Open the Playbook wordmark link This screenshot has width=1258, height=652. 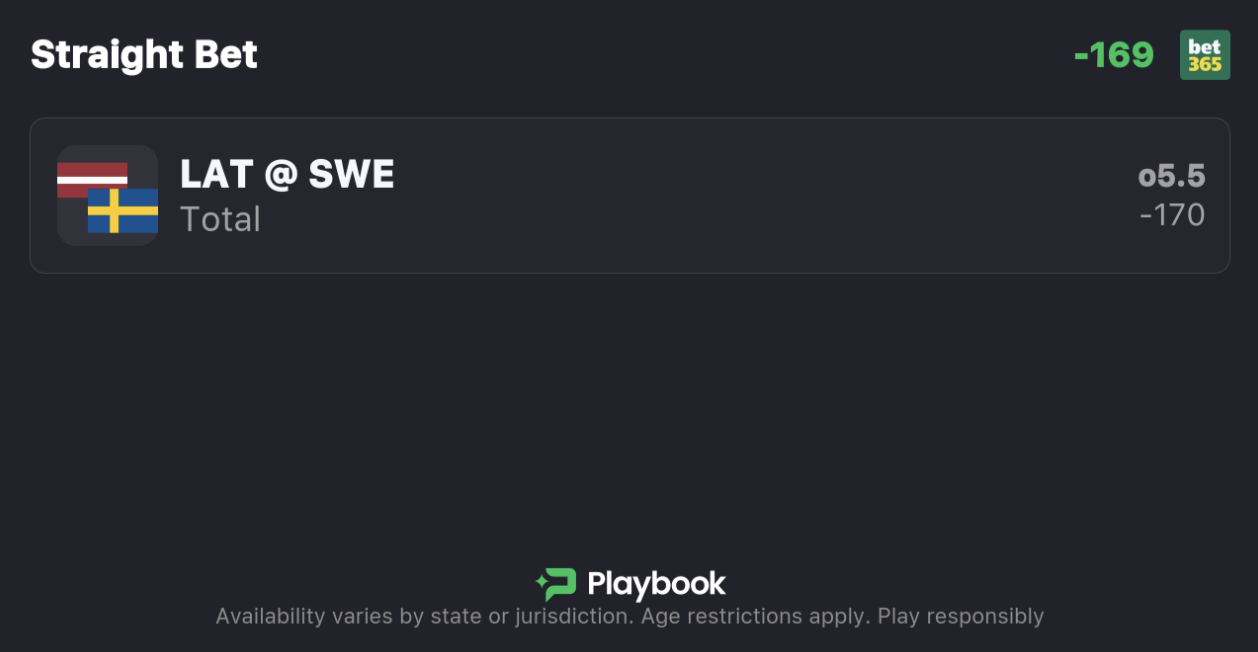tap(656, 584)
